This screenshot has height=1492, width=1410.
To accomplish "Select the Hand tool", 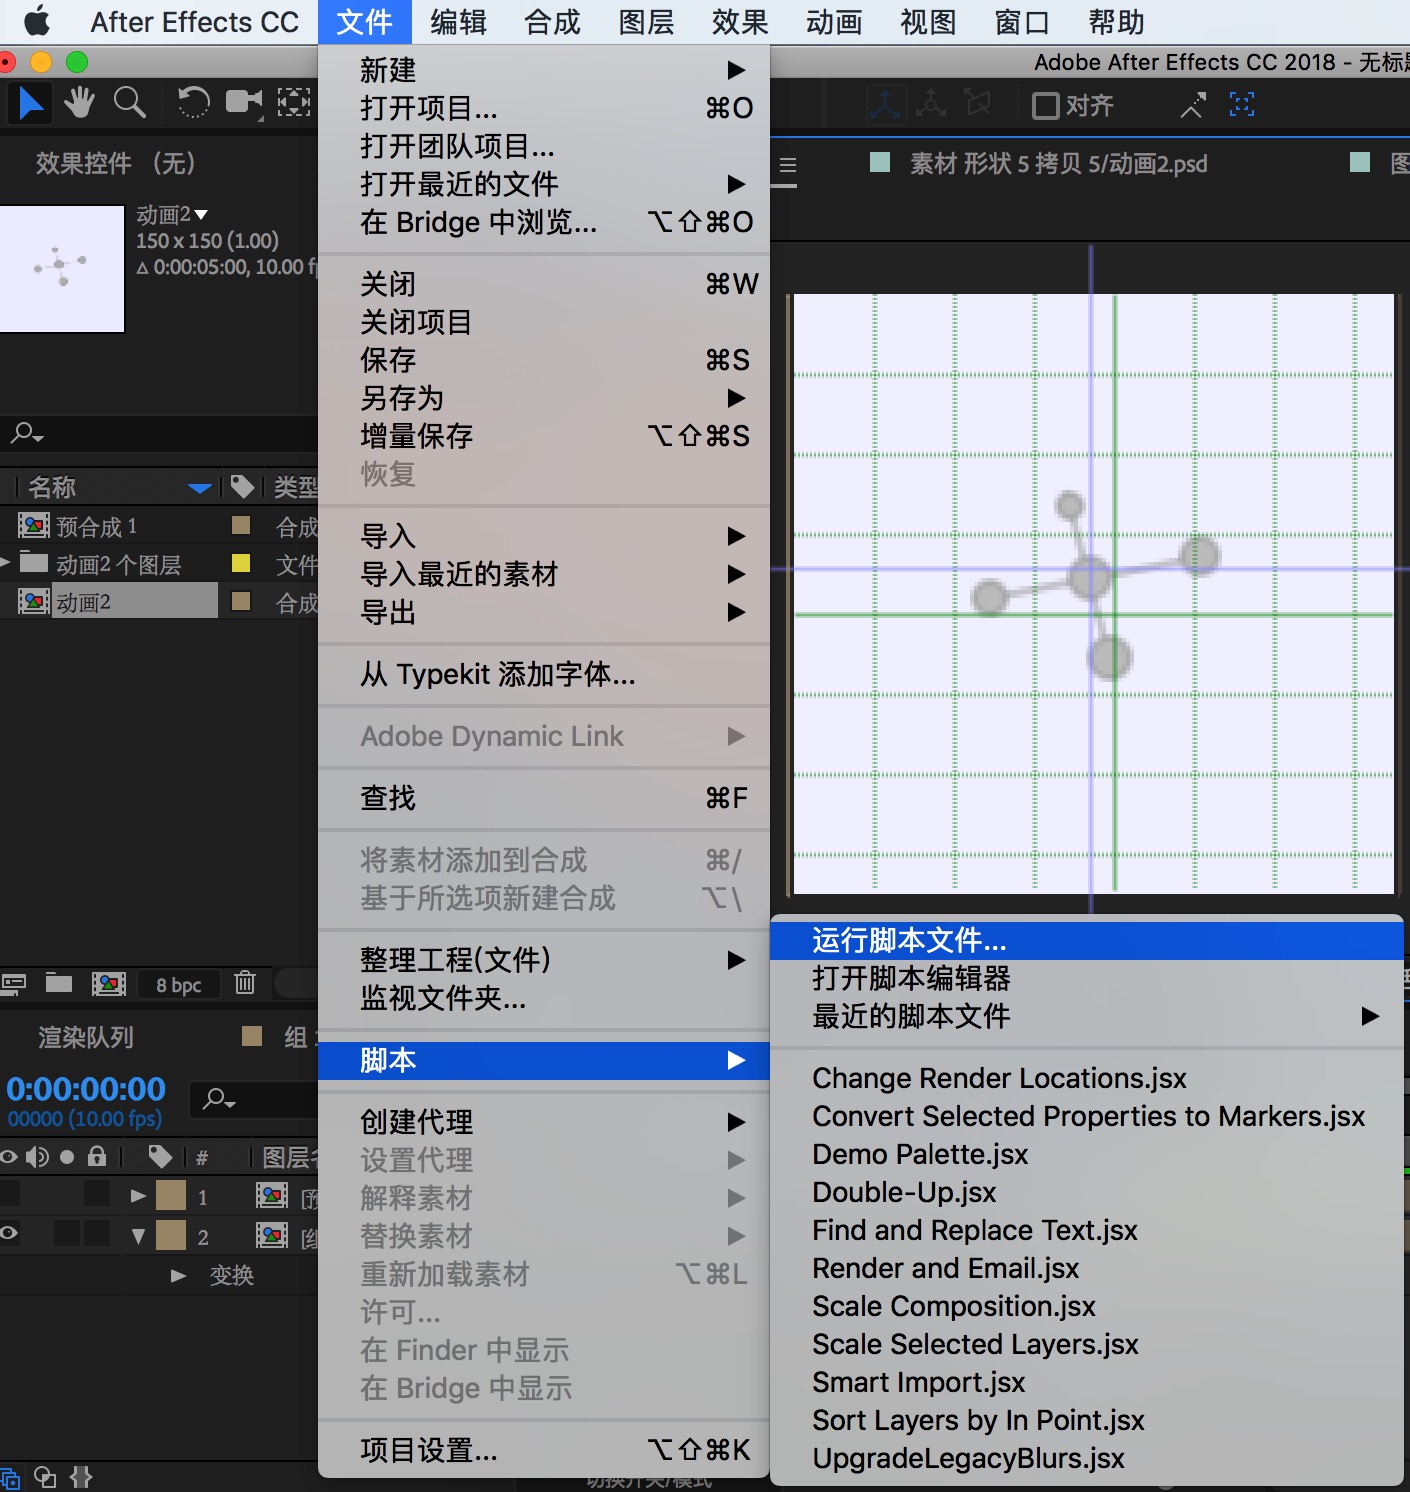I will point(79,102).
